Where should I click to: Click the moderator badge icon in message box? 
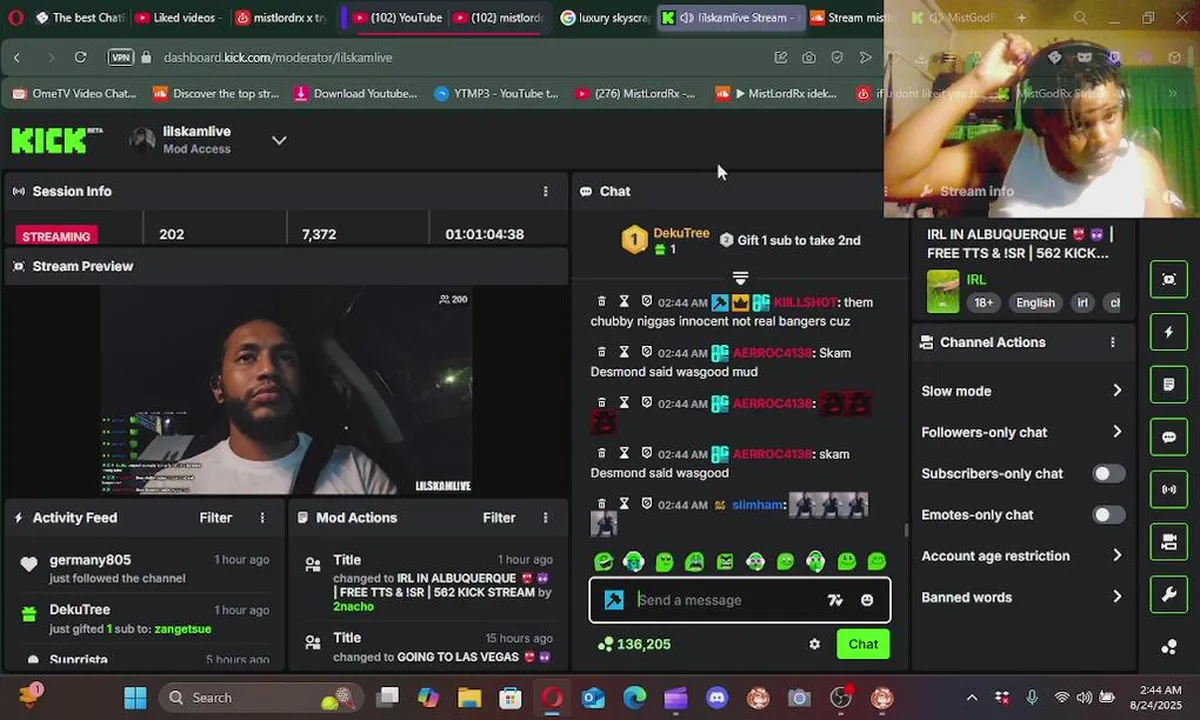click(614, 600)
